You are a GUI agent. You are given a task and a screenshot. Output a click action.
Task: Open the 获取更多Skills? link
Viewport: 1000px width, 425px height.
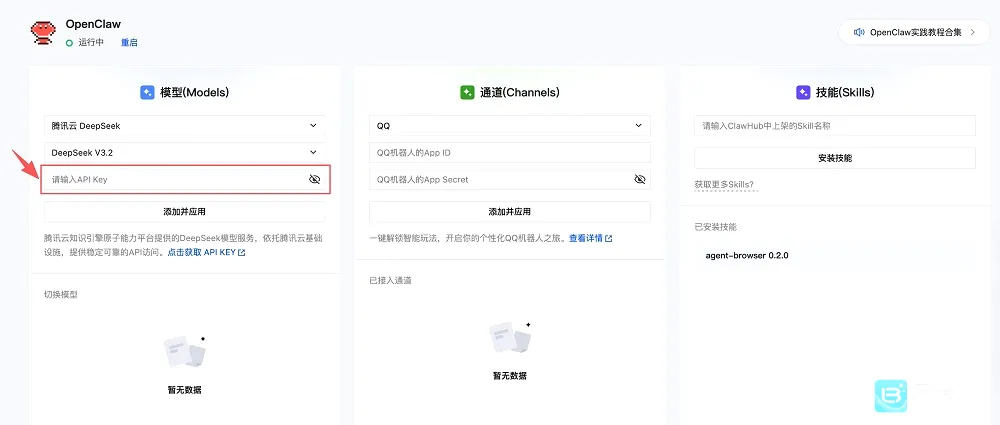(724, 185)
